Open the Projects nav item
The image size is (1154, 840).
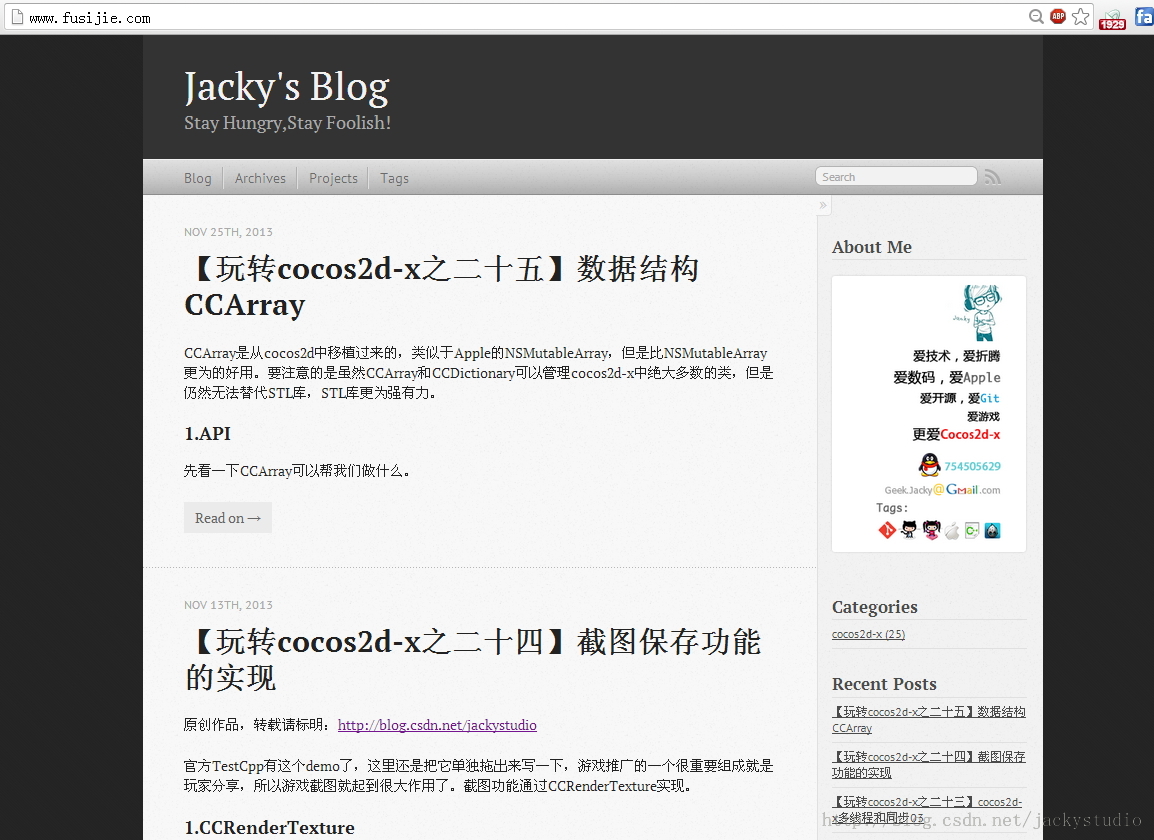333,178
